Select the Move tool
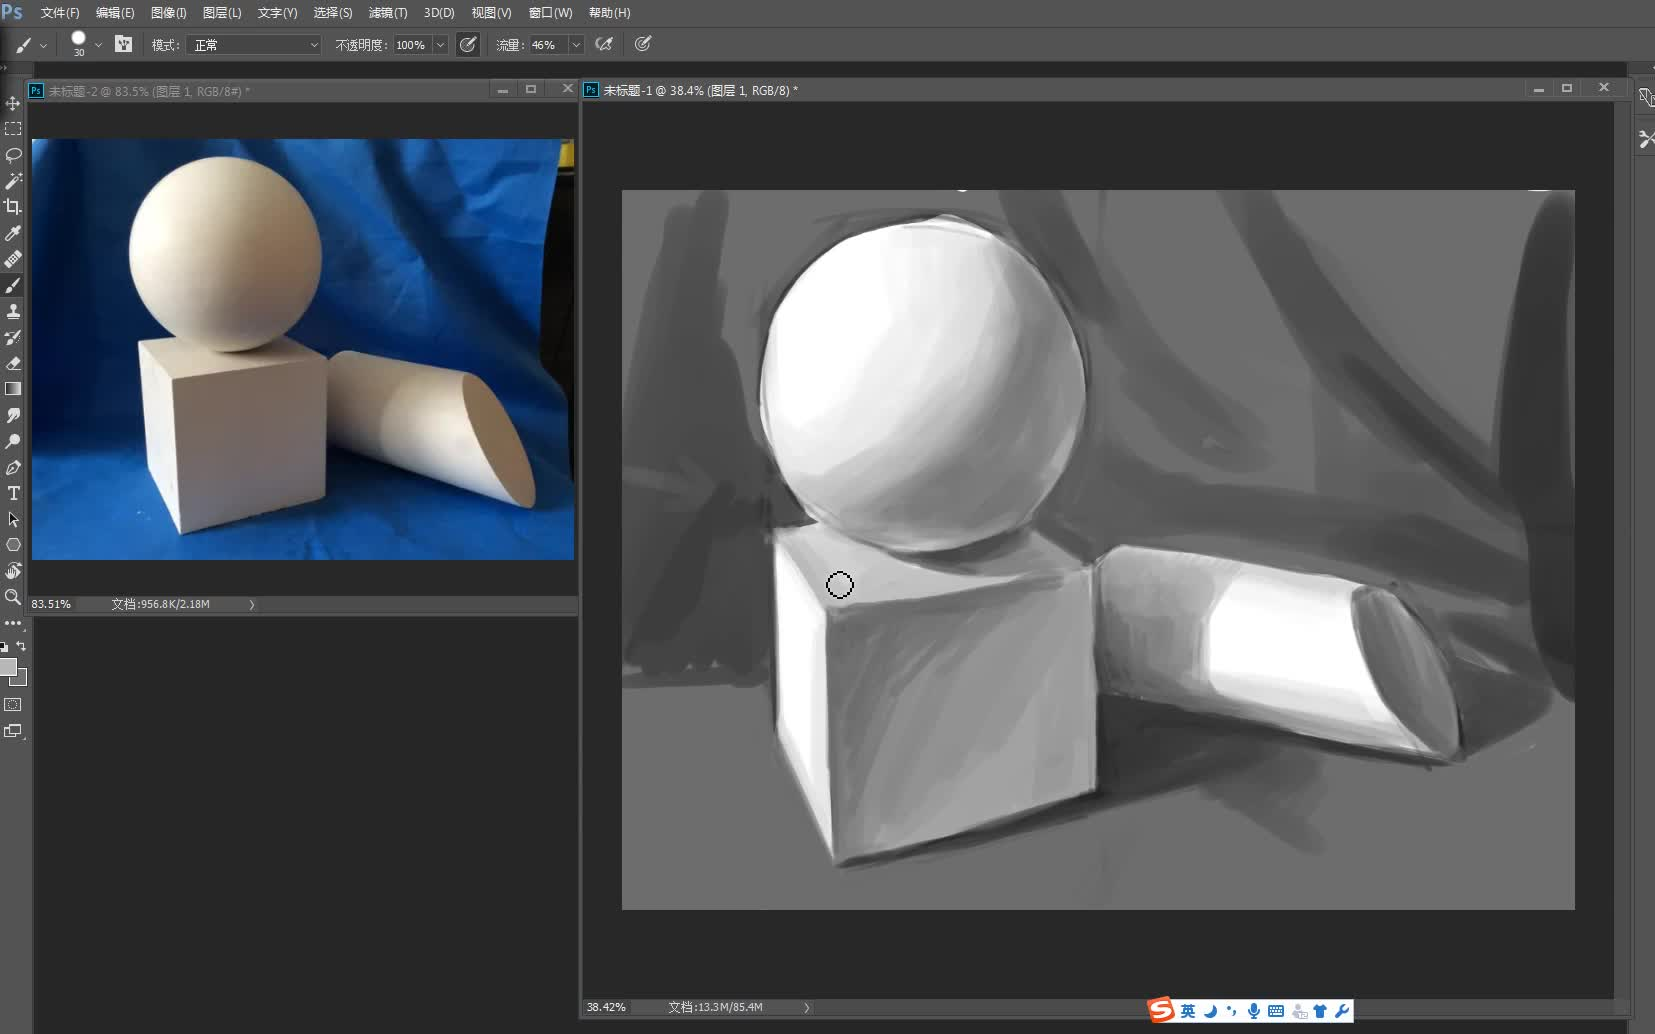This screenshot has width=1655, height=1034. point(13,103)
